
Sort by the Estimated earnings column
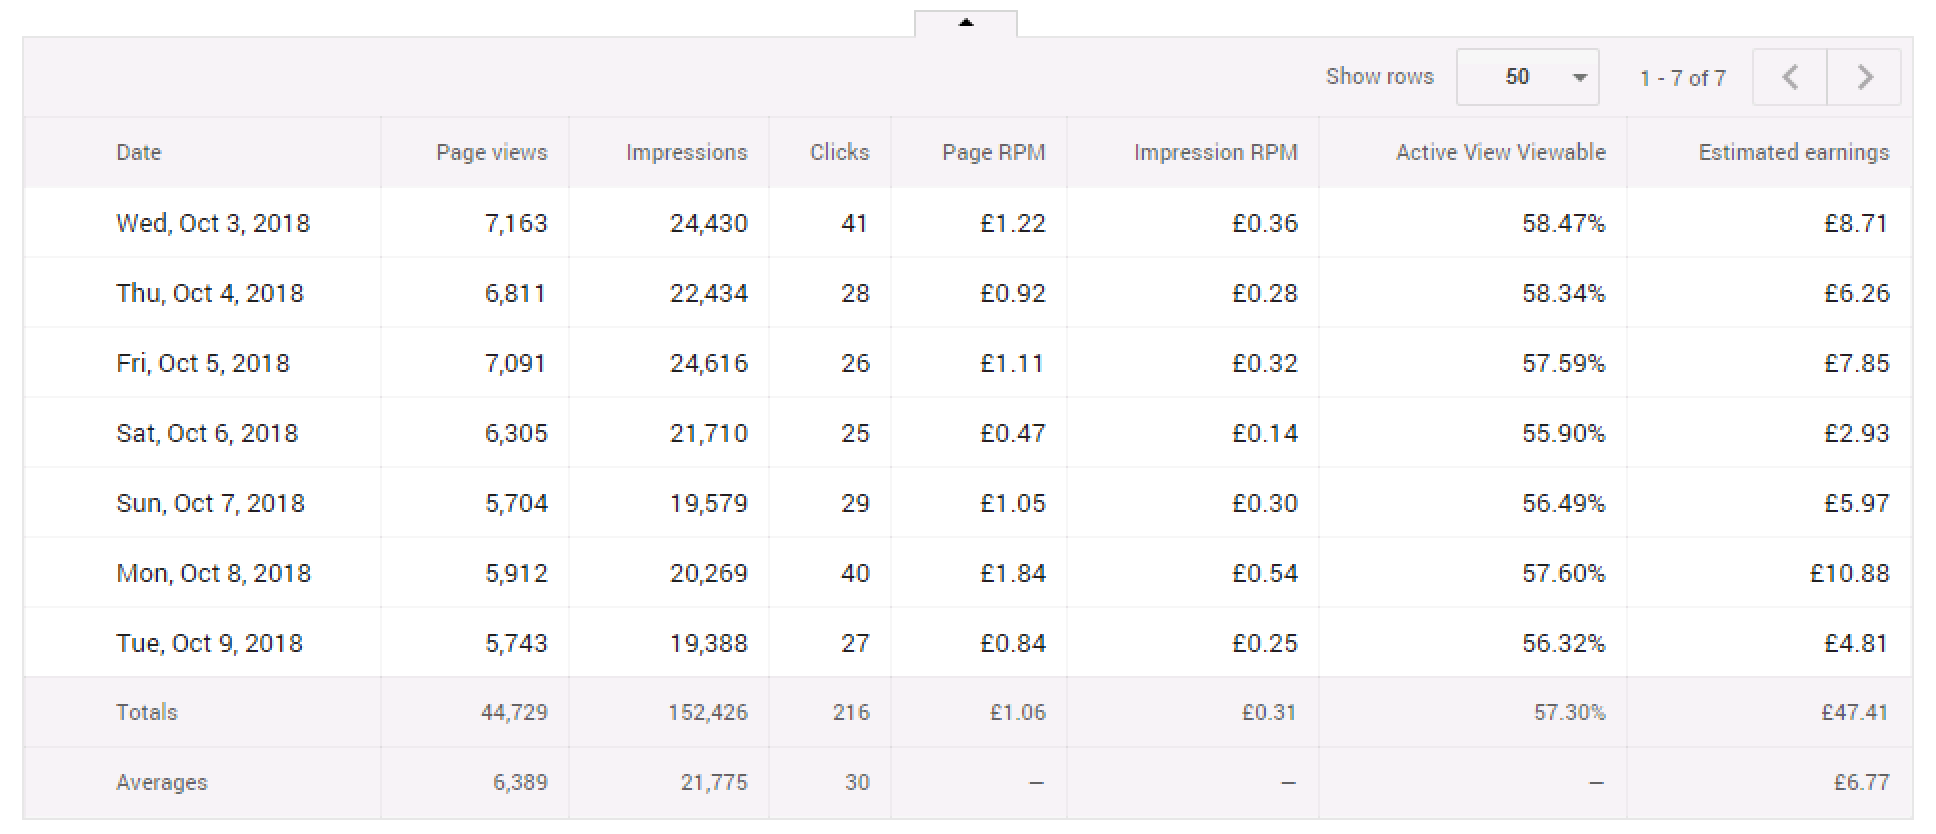click(x=1793, y=152)
